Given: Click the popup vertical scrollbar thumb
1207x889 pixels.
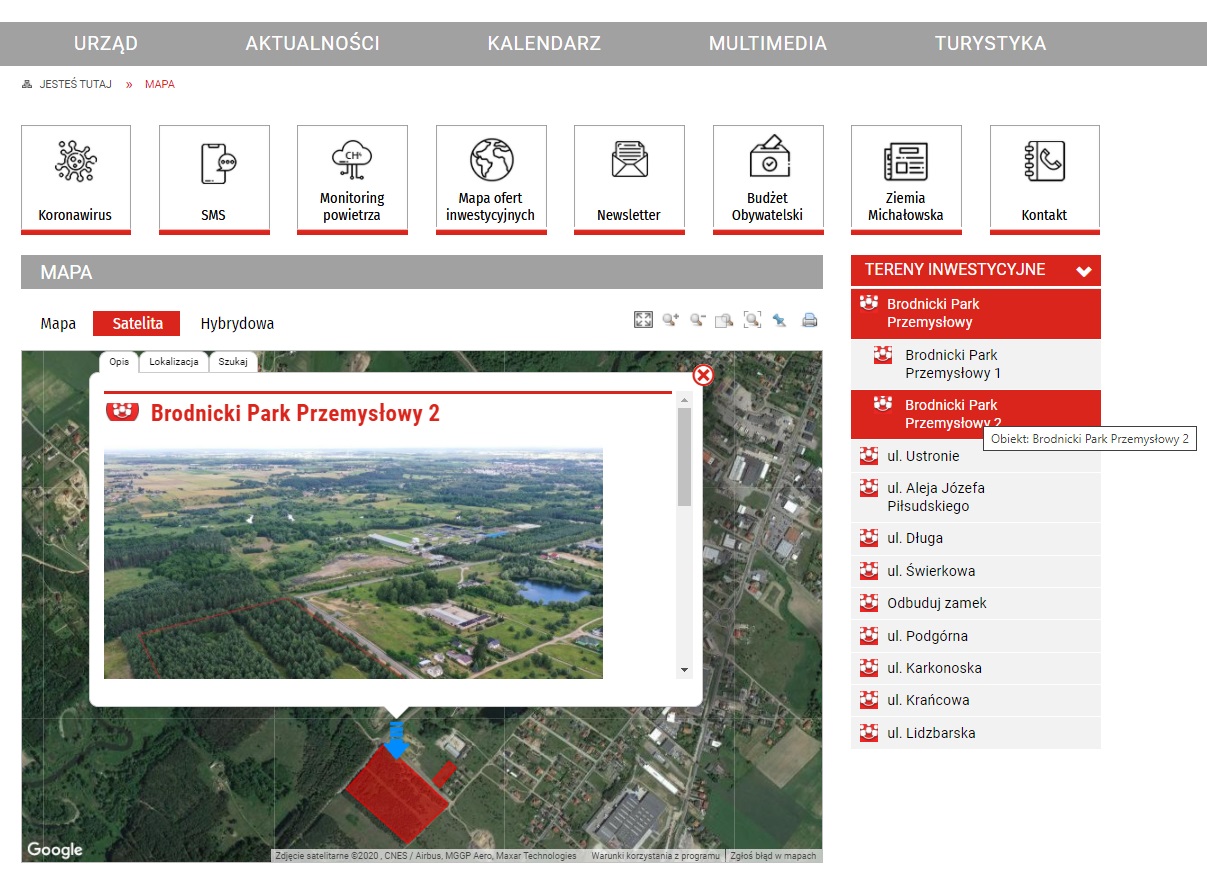Looking at the screenshot, I should tap(684, 456).
